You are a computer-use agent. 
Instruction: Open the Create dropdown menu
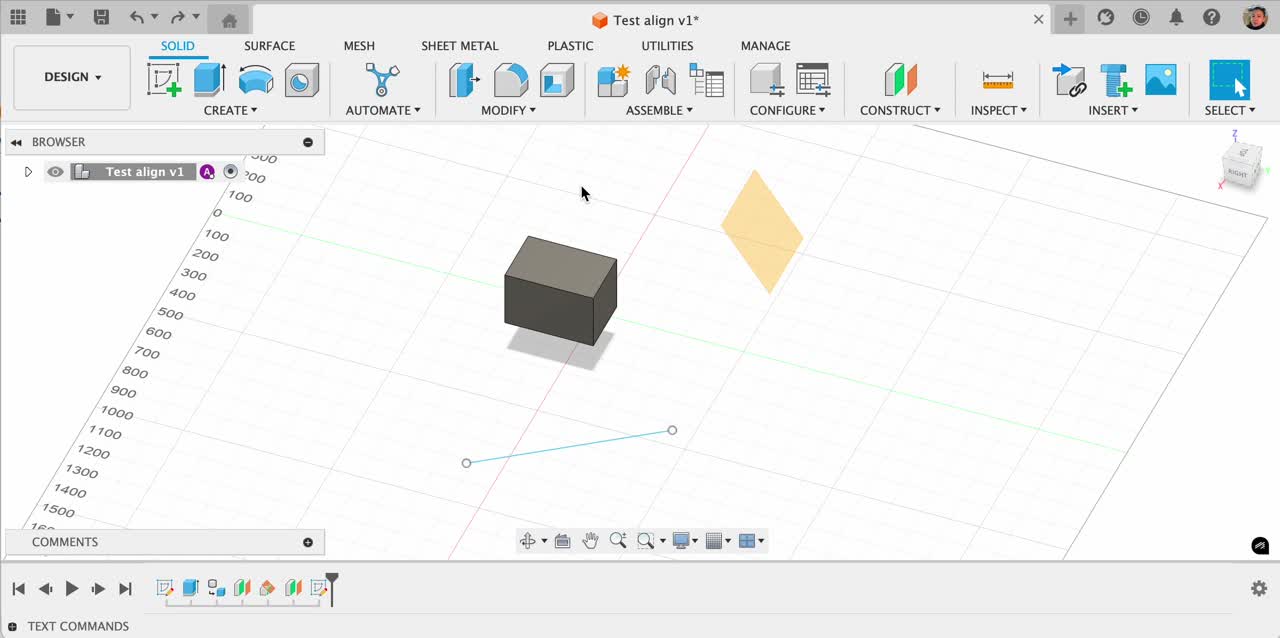(x=231, y=110)
